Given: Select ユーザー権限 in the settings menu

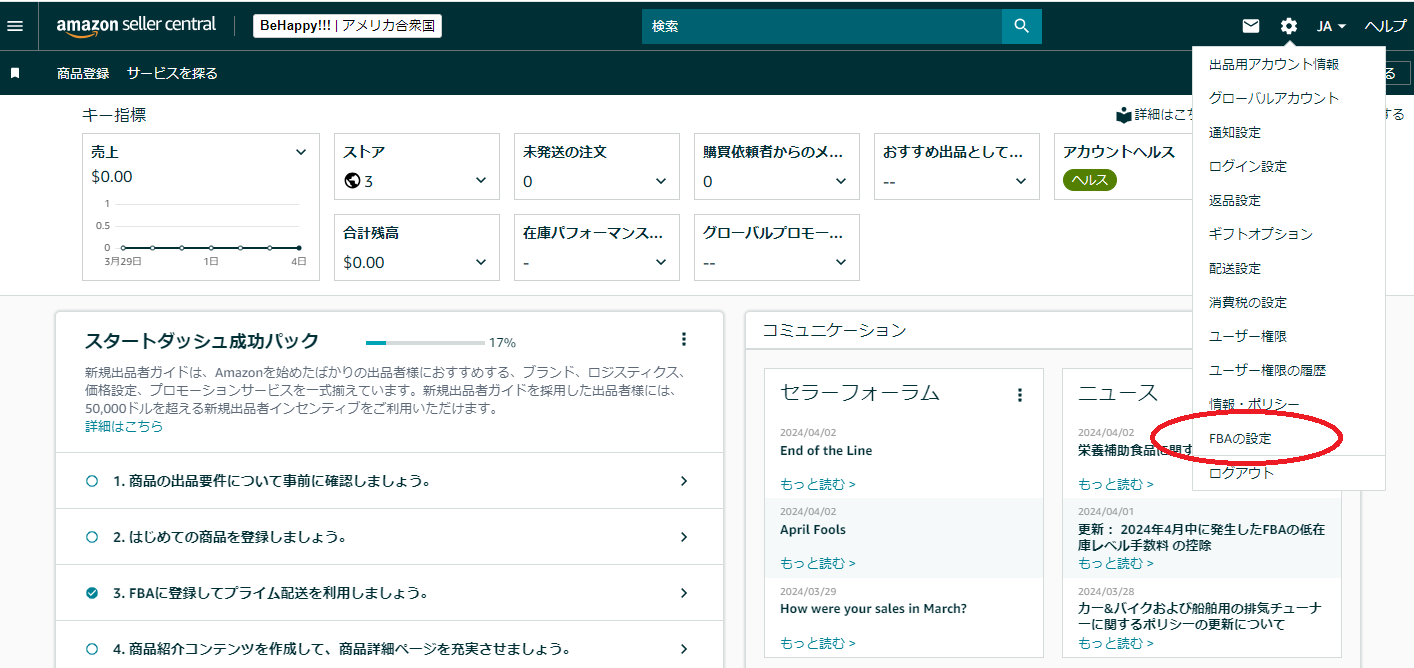Looking at the screenshot, I should [x=1248, y=336].
